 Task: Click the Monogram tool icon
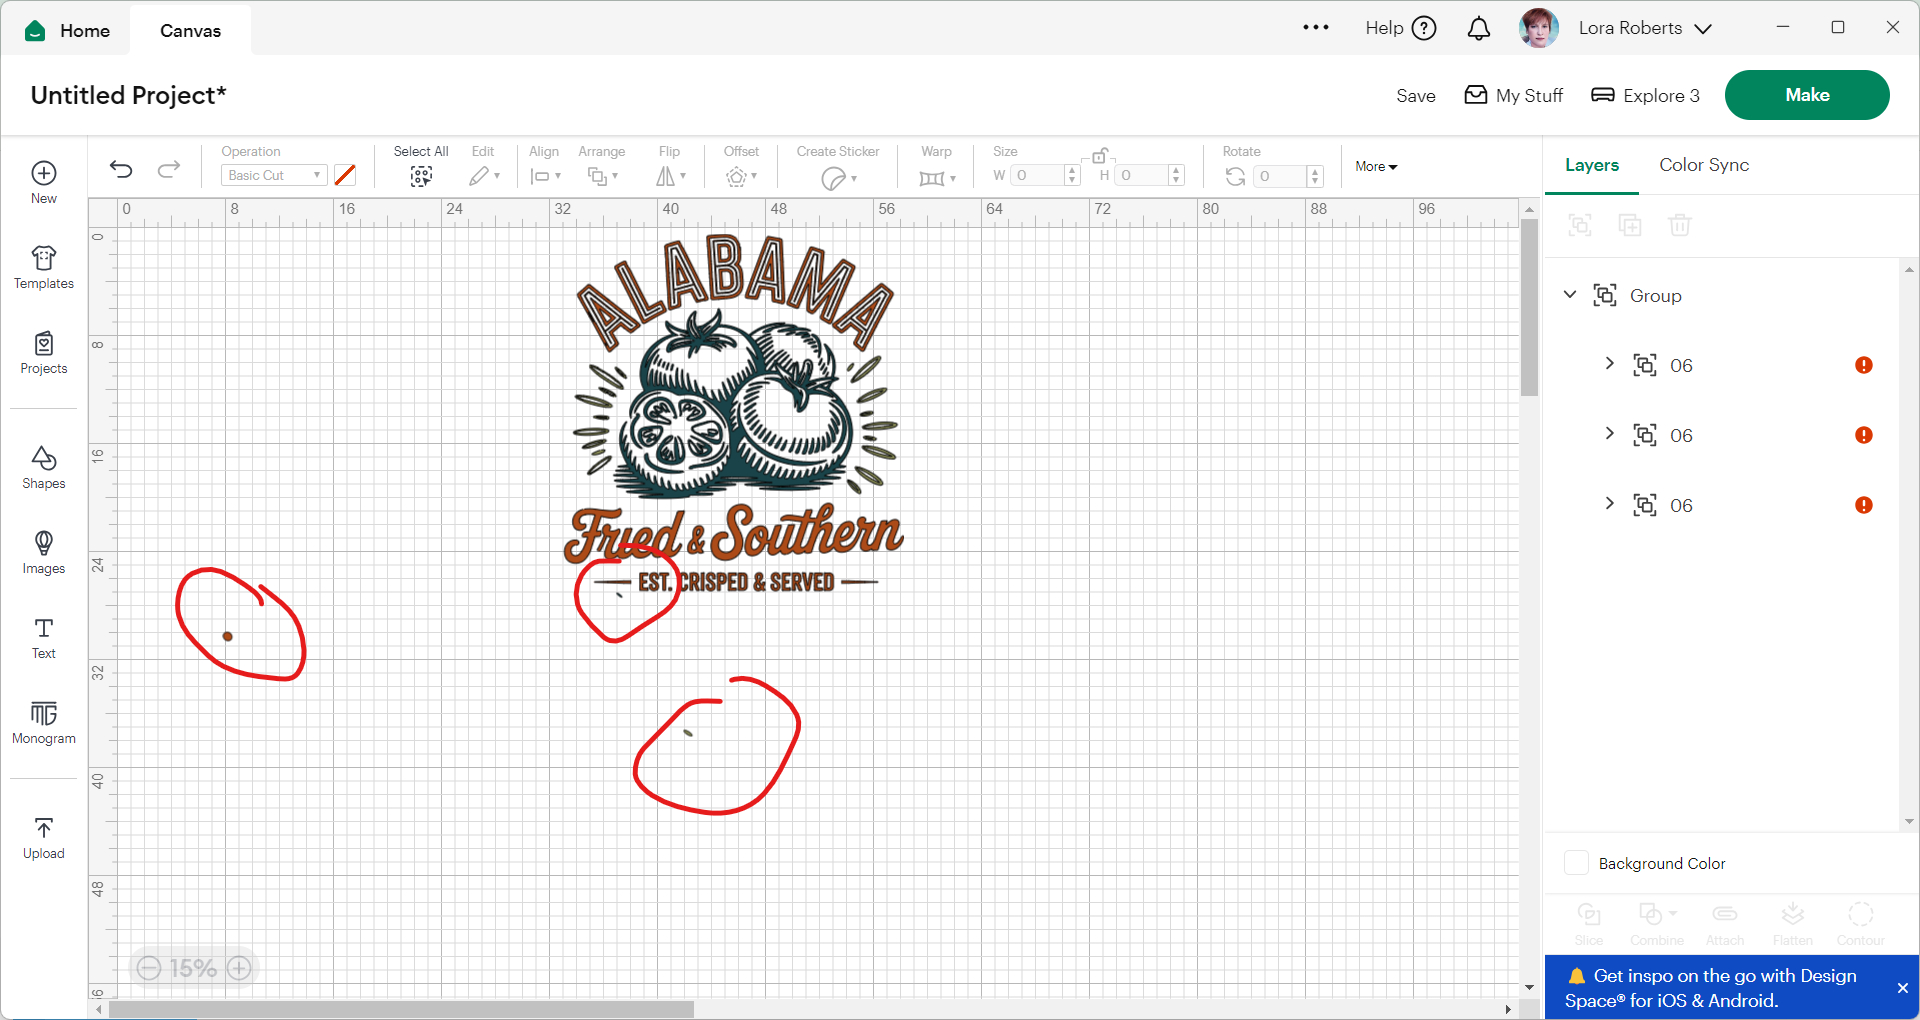43,722
